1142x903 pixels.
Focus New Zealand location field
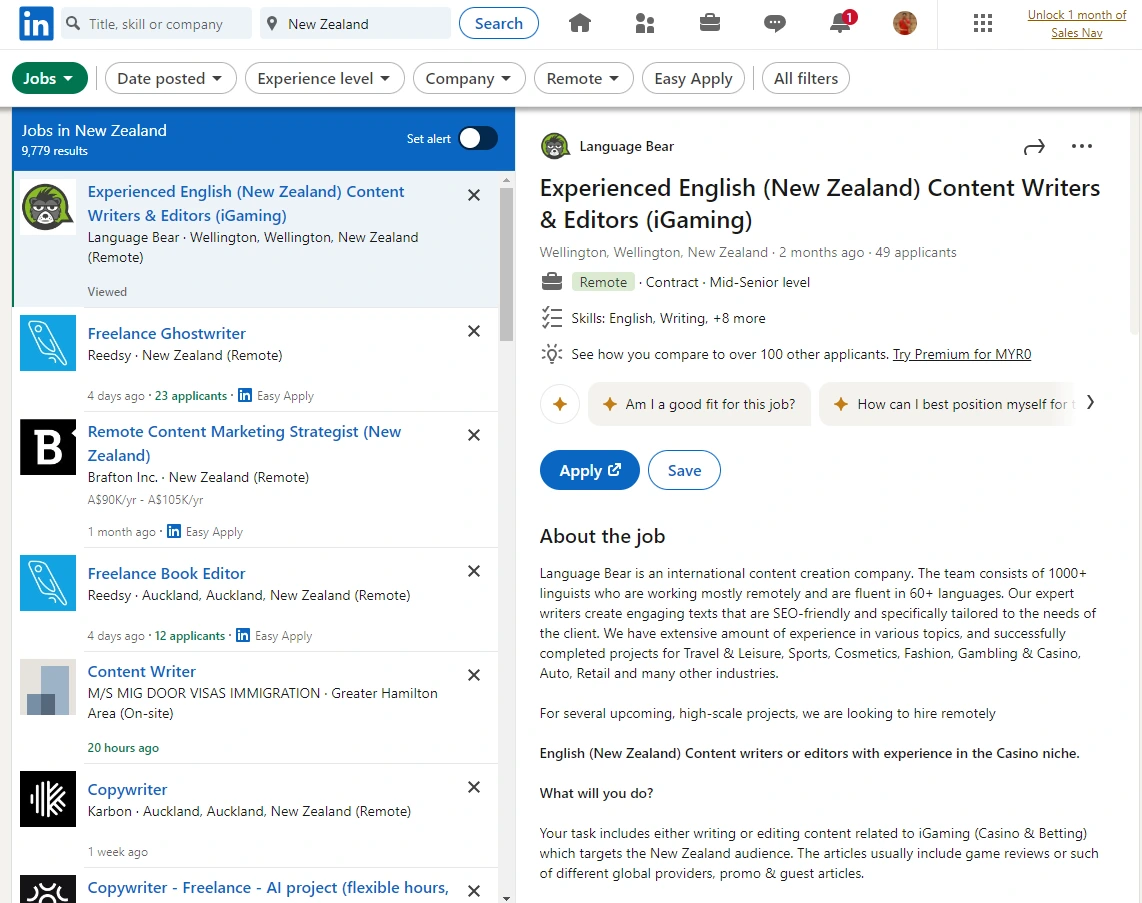pyautogui.click(x=355, y=23)
